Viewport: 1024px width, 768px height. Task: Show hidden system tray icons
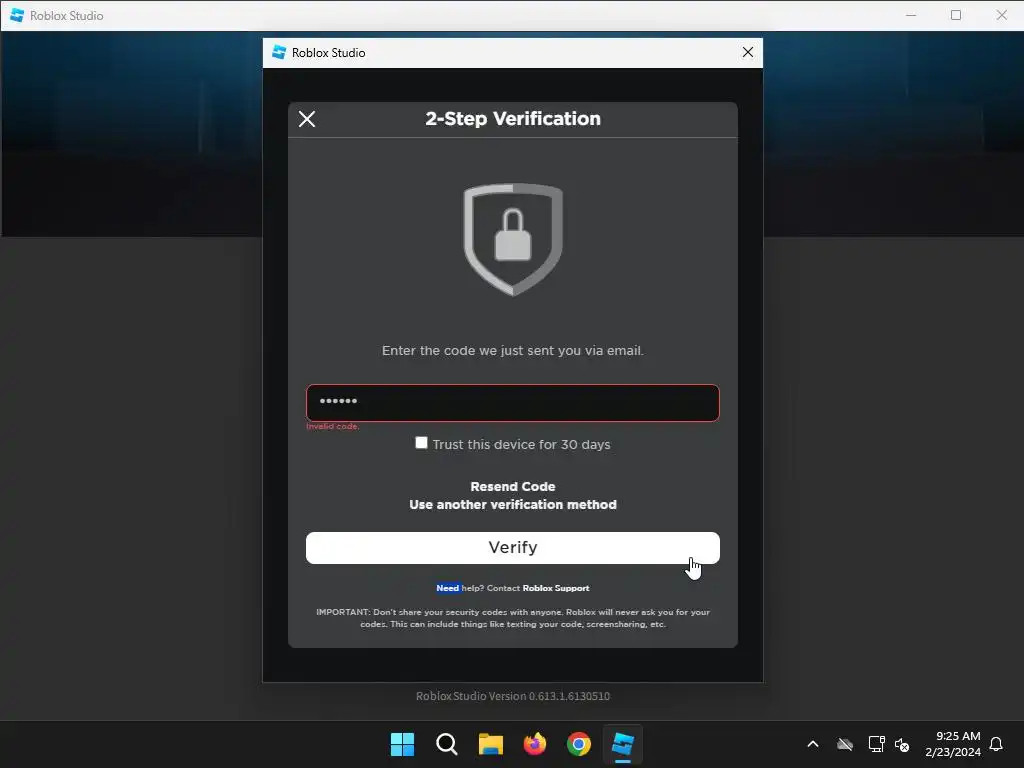point(813,744)
